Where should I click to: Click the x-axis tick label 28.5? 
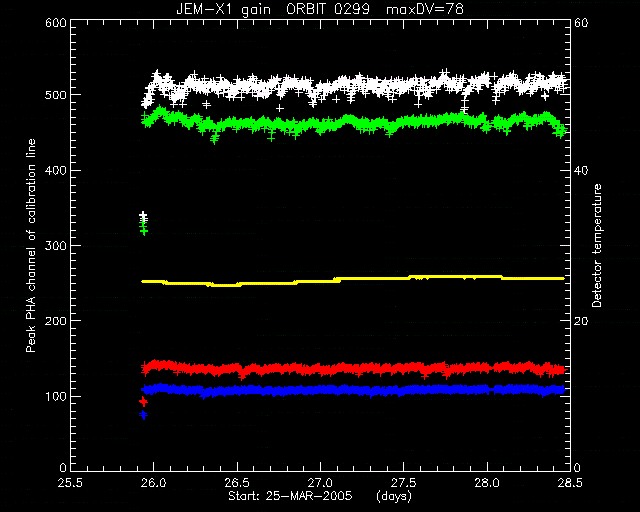pyautogui.click(x=570, y=483)
